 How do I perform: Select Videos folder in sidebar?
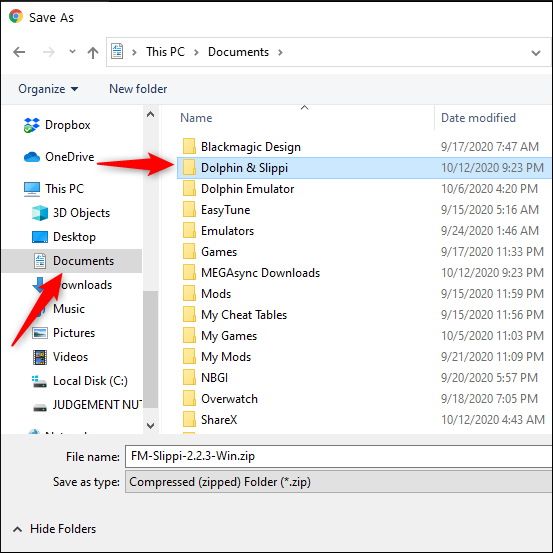point(60,357)
